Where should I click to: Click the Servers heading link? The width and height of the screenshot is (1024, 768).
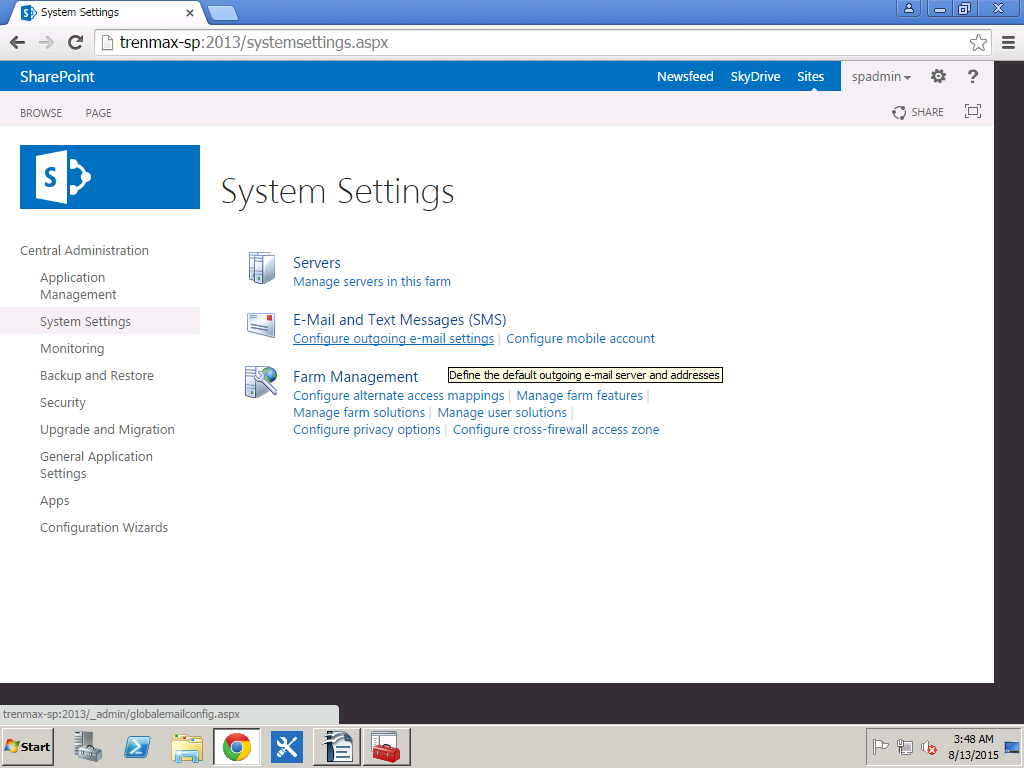[317, 263]
